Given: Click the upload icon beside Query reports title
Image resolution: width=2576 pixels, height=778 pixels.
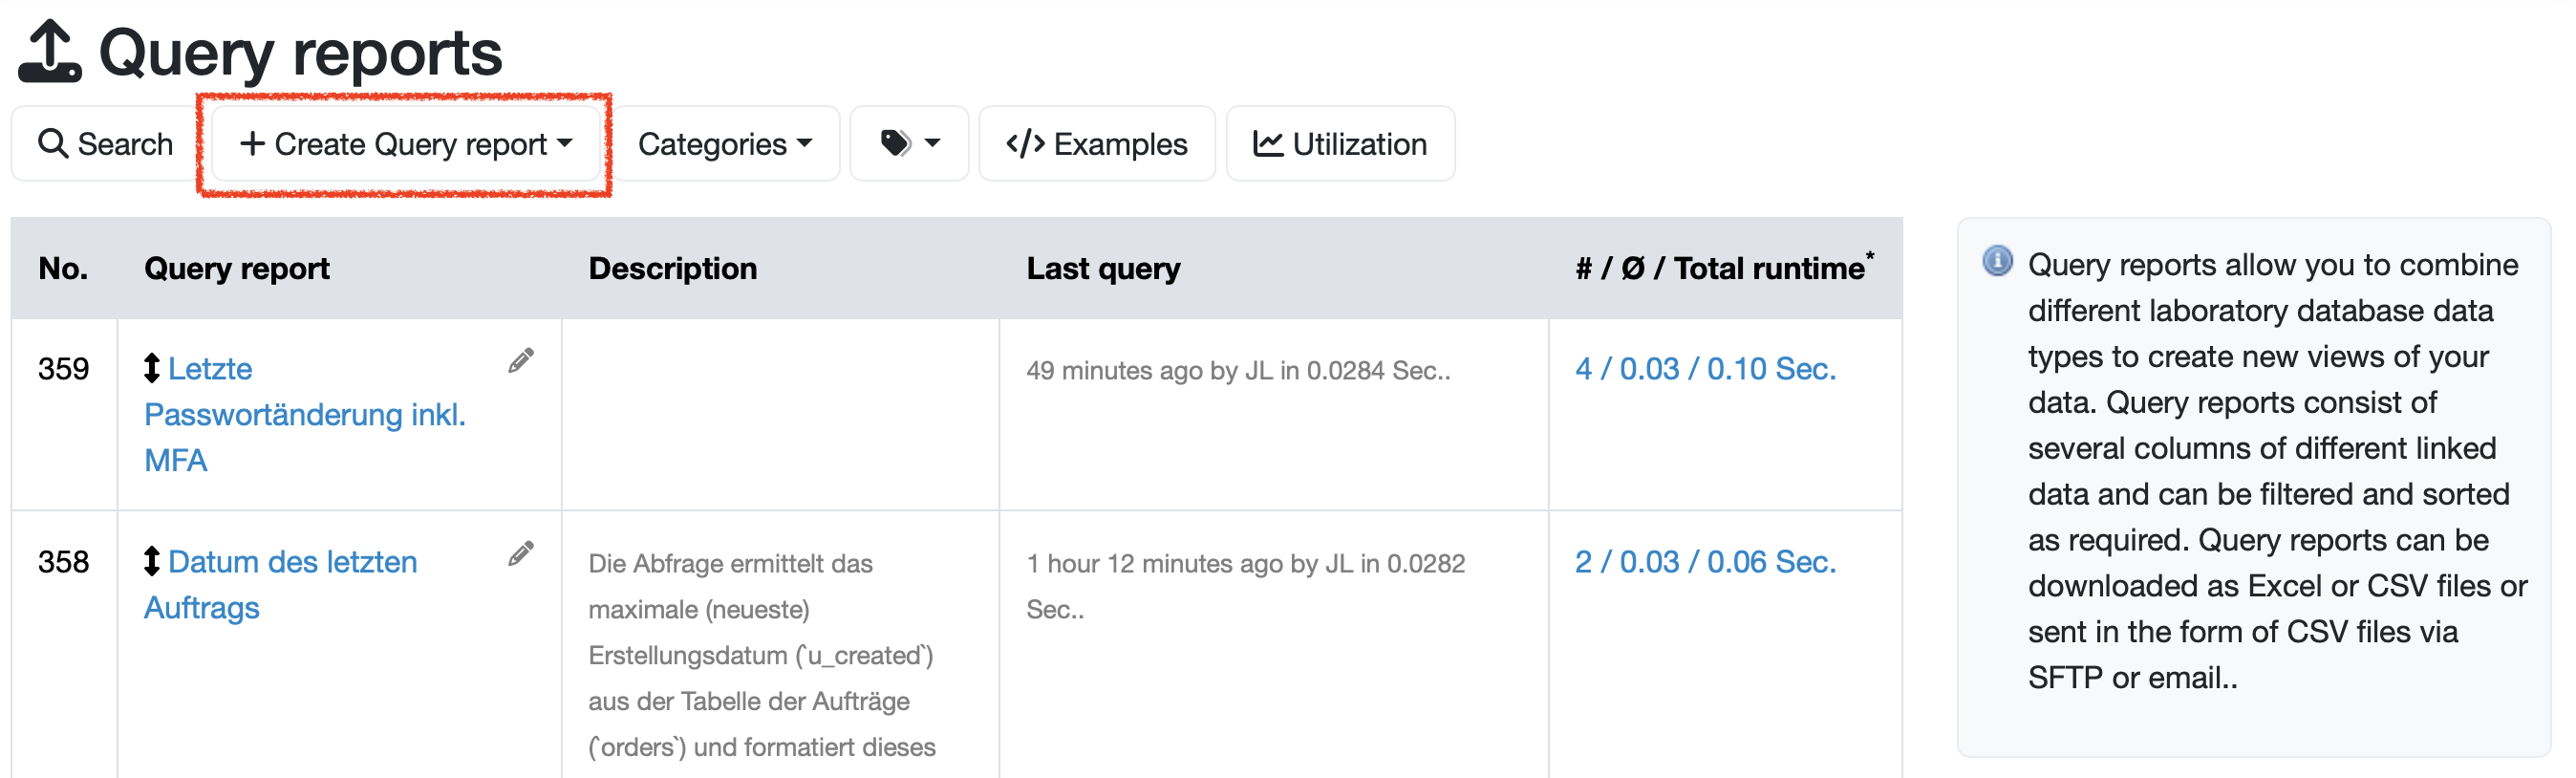Looking at the screenshot, I should pos(49,51).
